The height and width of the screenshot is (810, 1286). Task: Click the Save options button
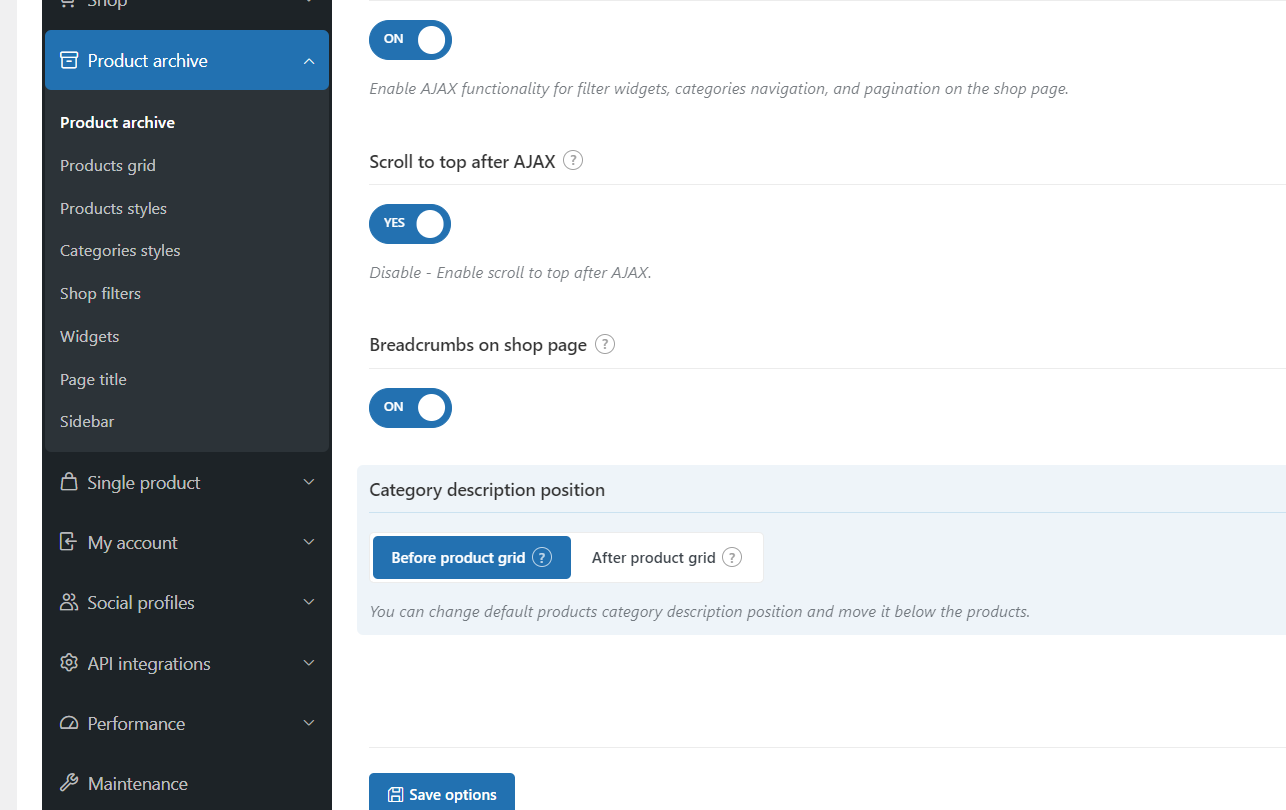point(442,794)
